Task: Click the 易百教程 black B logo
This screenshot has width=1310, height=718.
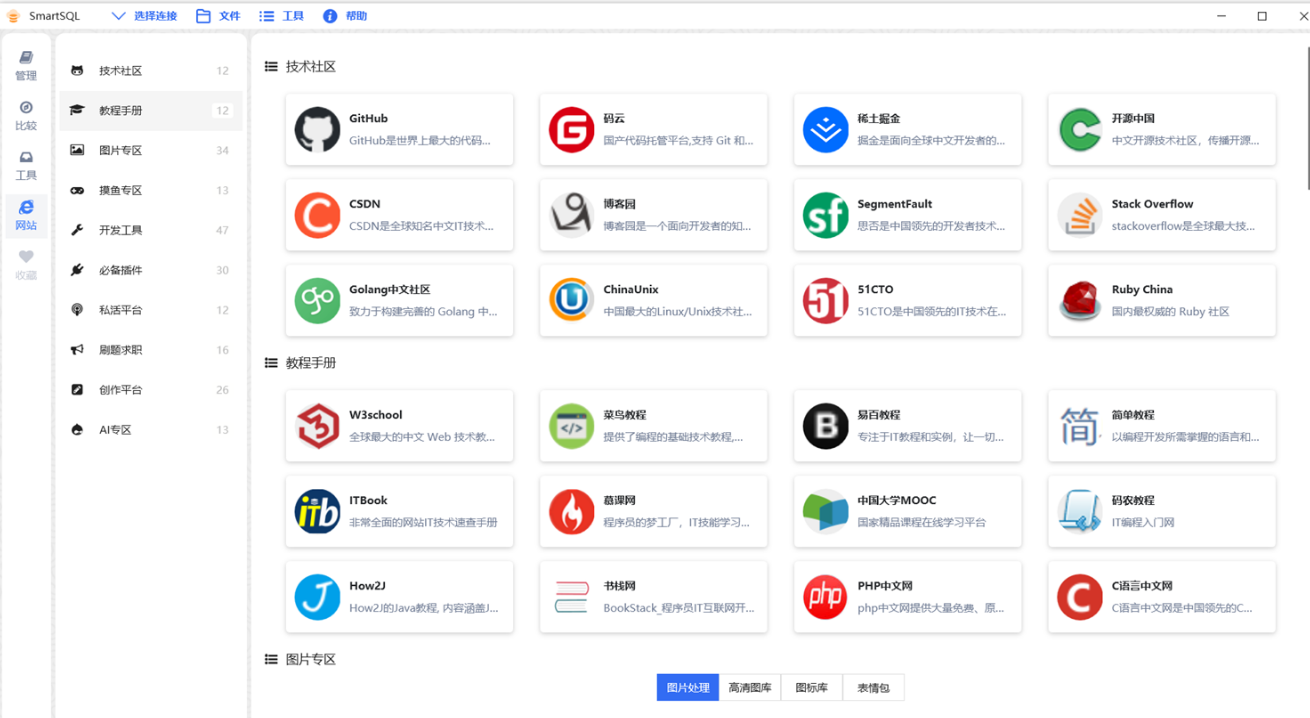Action: point(825,426)
